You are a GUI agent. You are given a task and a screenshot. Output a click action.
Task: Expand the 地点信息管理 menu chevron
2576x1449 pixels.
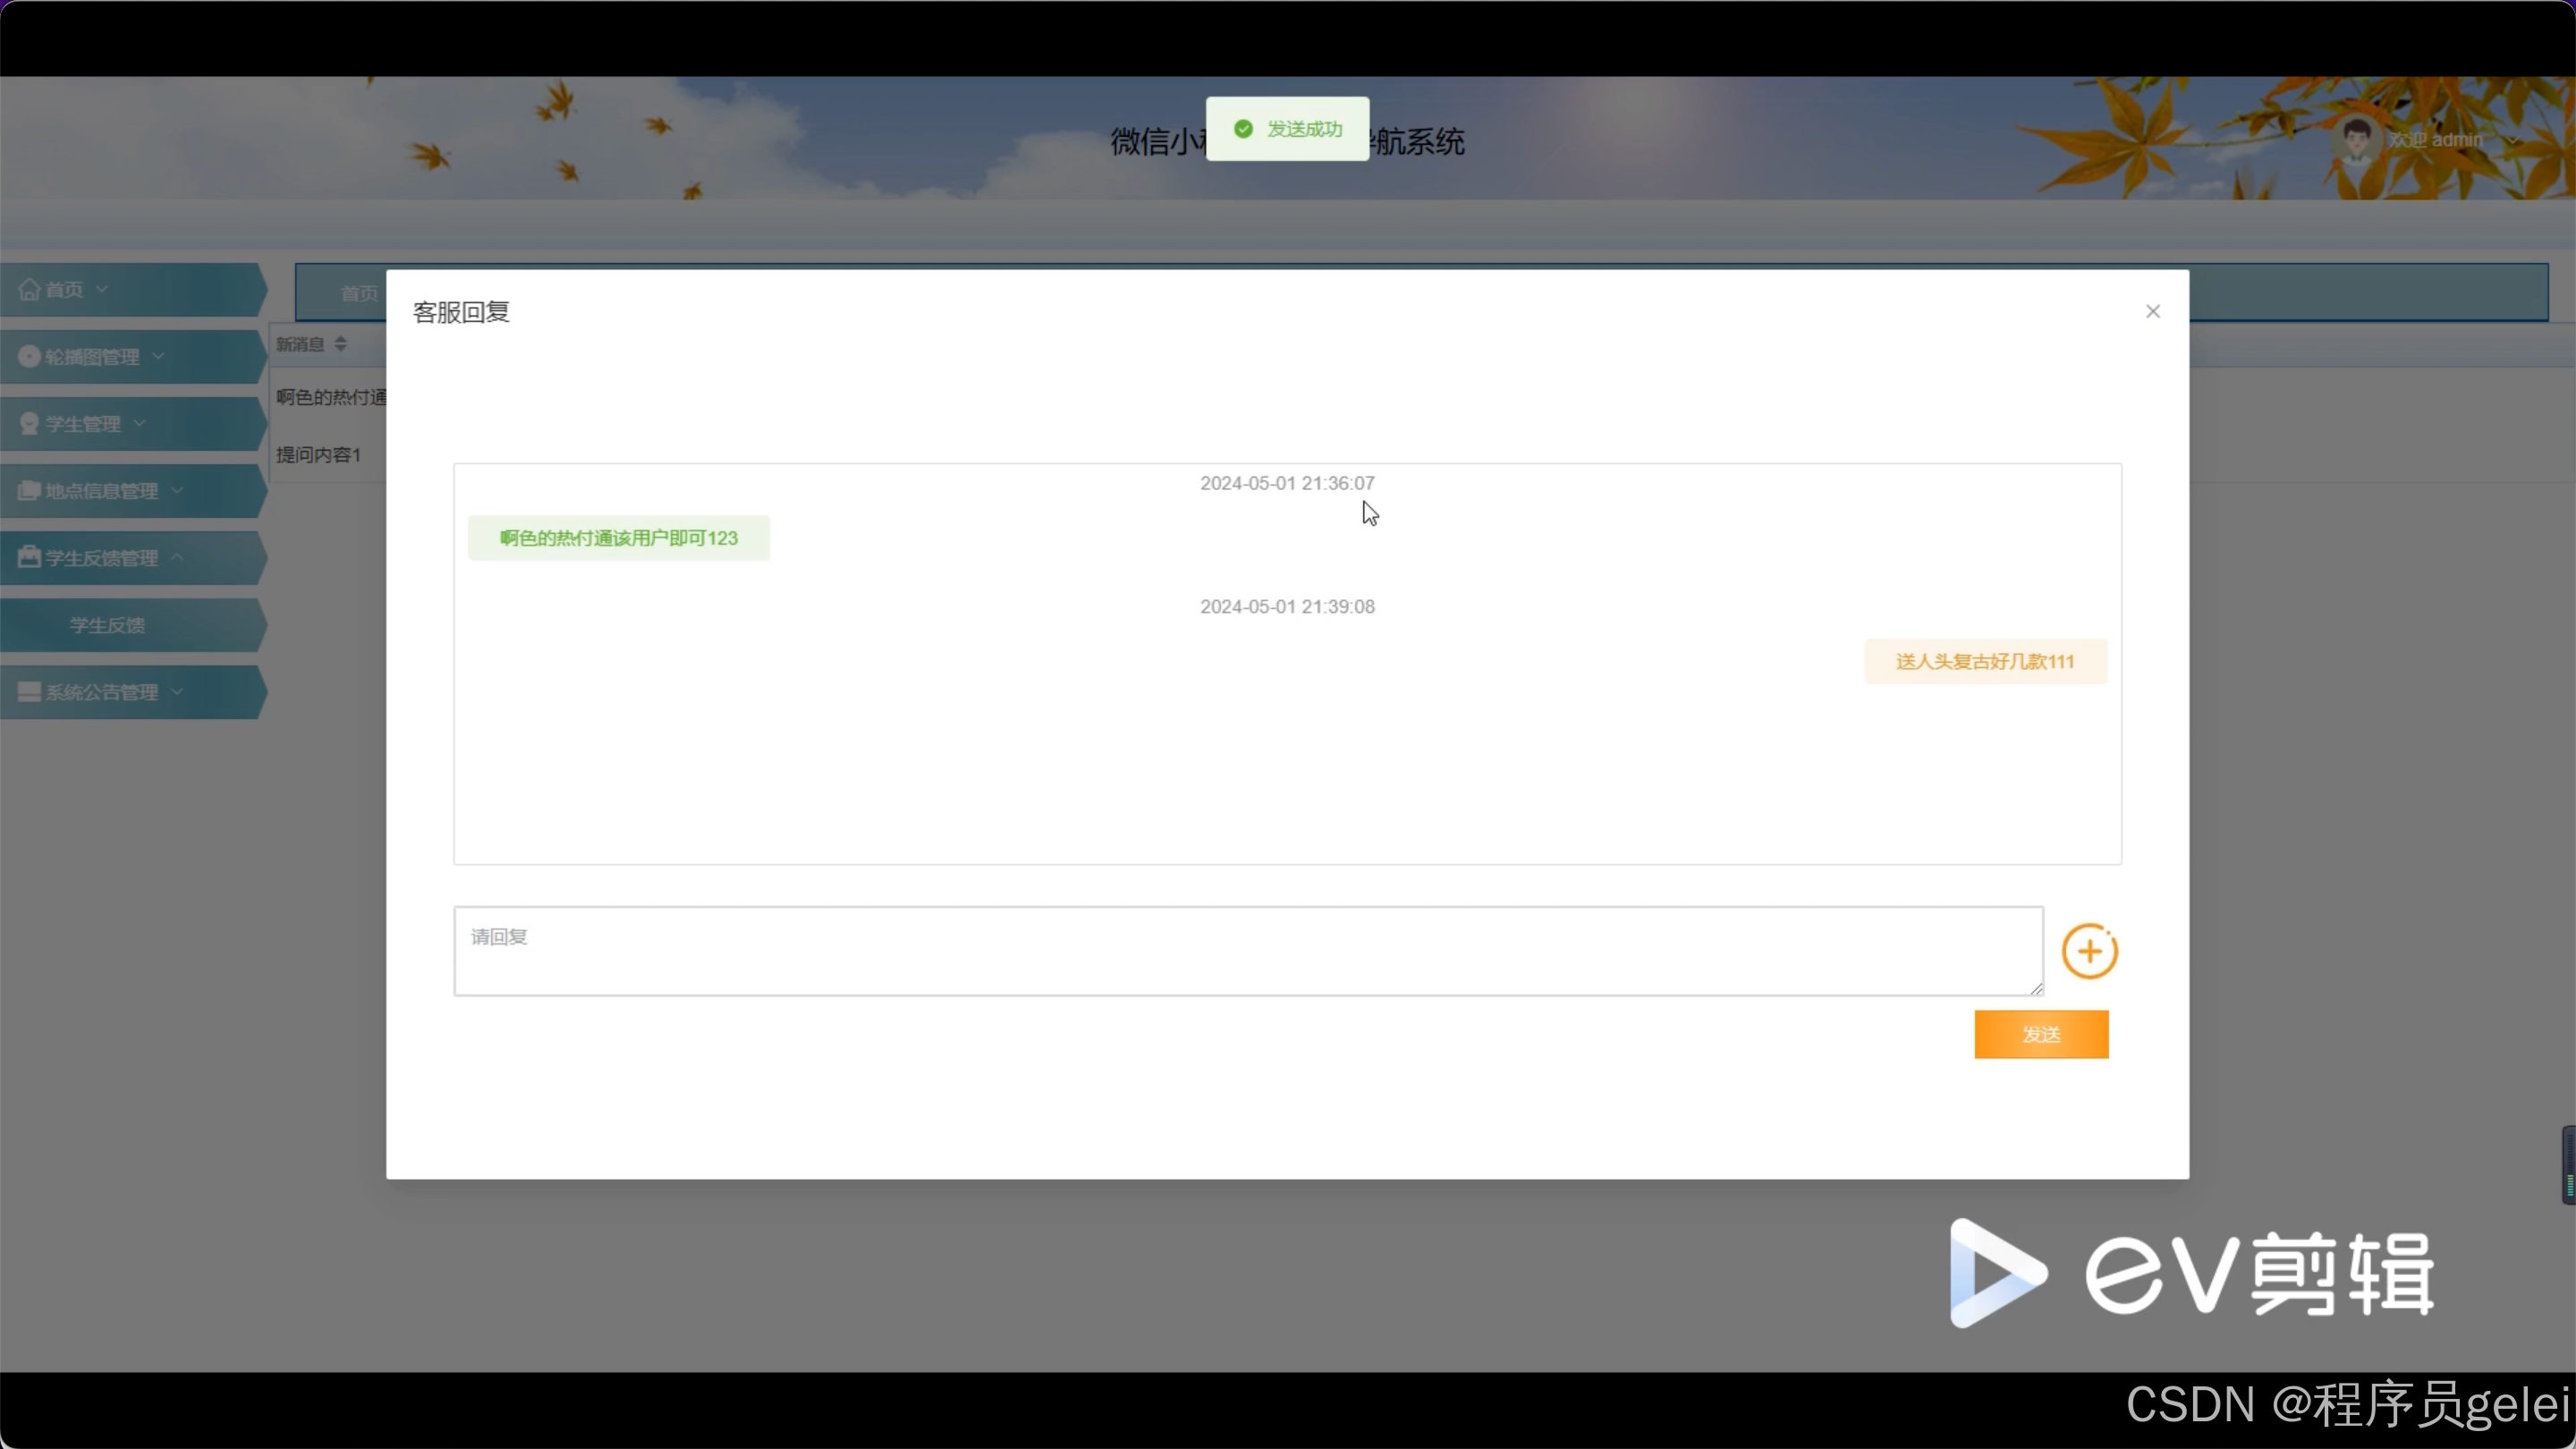click(177, 490)
